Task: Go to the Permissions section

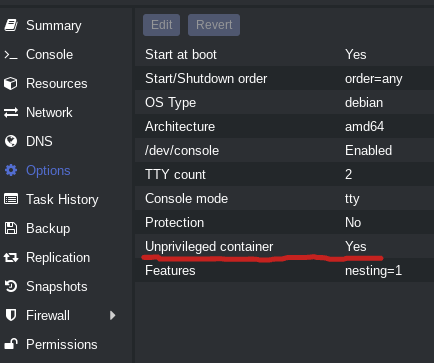Action: tap(62, 344)
